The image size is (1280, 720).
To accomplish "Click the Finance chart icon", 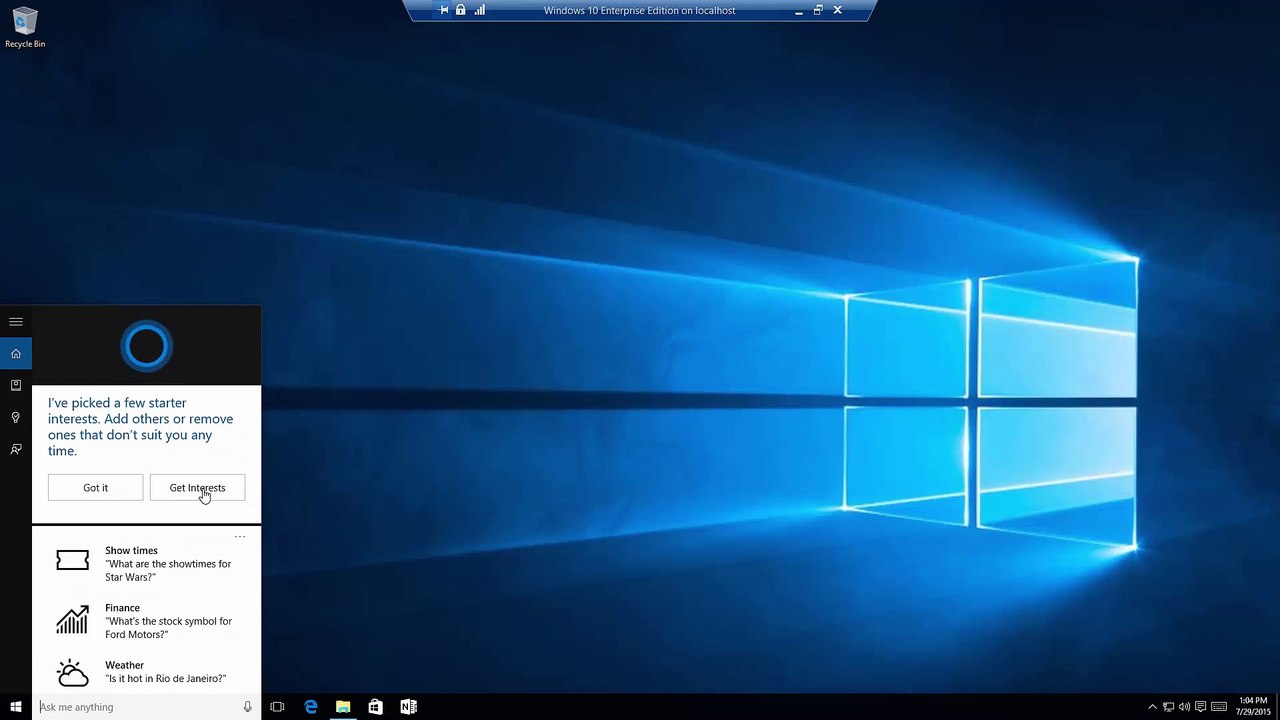I will pyautogui.click(x=72, y=620).
